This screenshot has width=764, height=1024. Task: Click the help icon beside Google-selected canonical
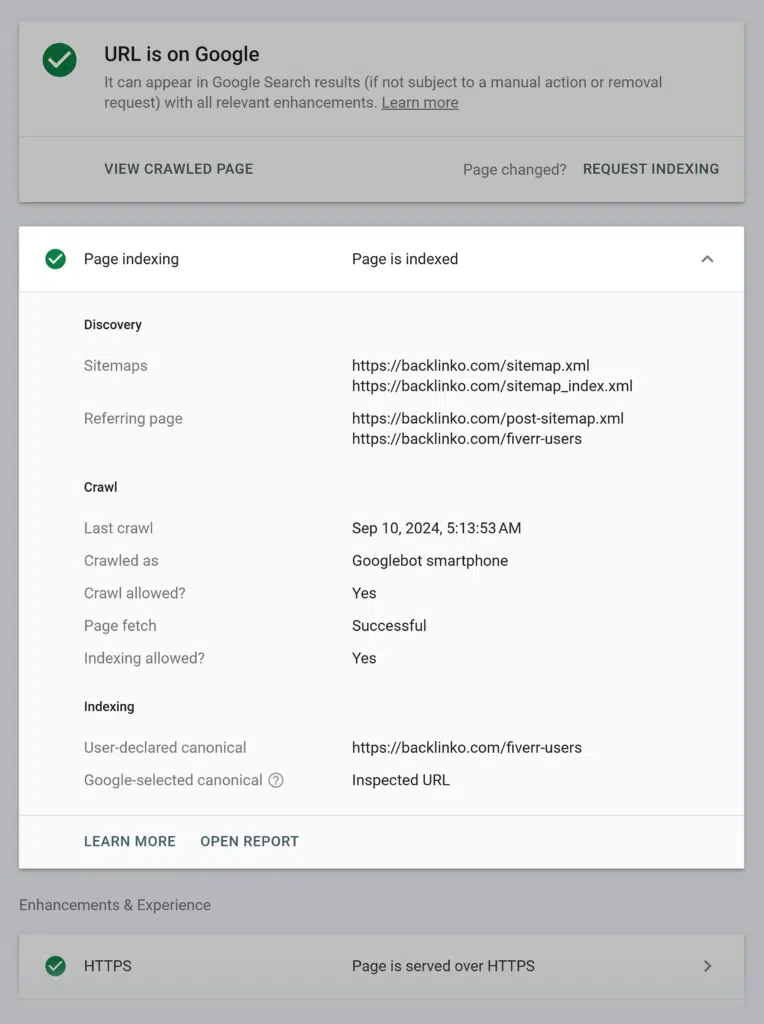point(276,780)
